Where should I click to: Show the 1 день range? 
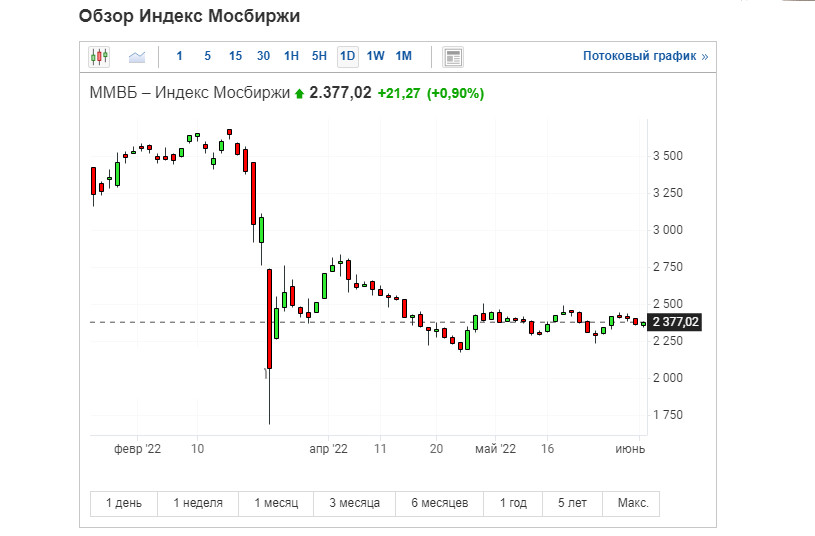124,503
